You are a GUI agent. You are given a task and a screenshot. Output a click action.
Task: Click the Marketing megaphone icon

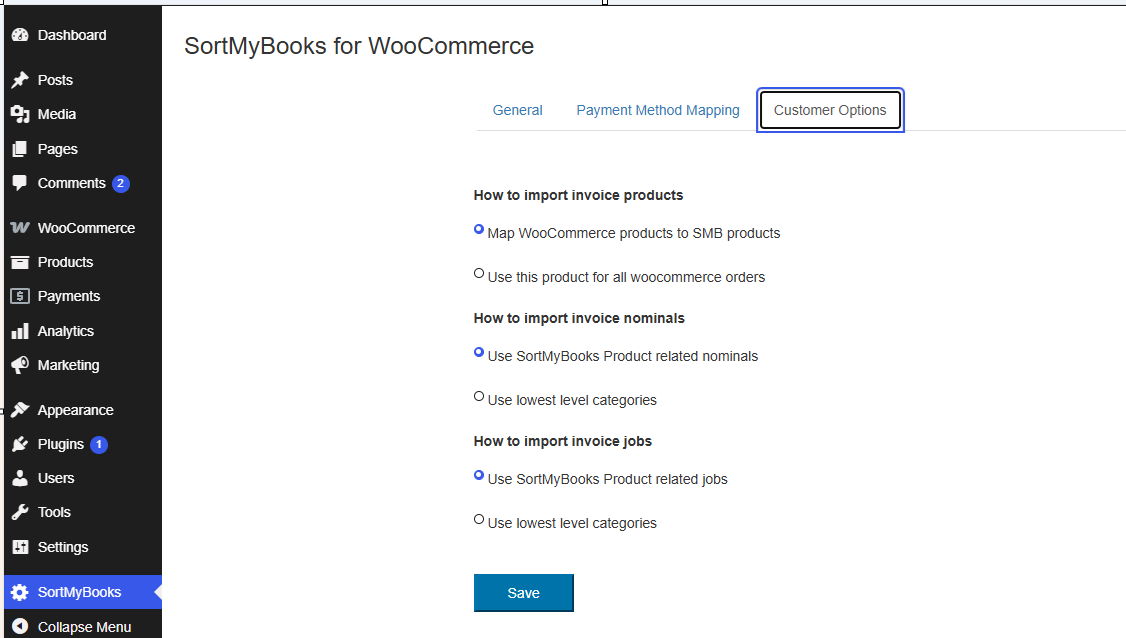[20, 365]
